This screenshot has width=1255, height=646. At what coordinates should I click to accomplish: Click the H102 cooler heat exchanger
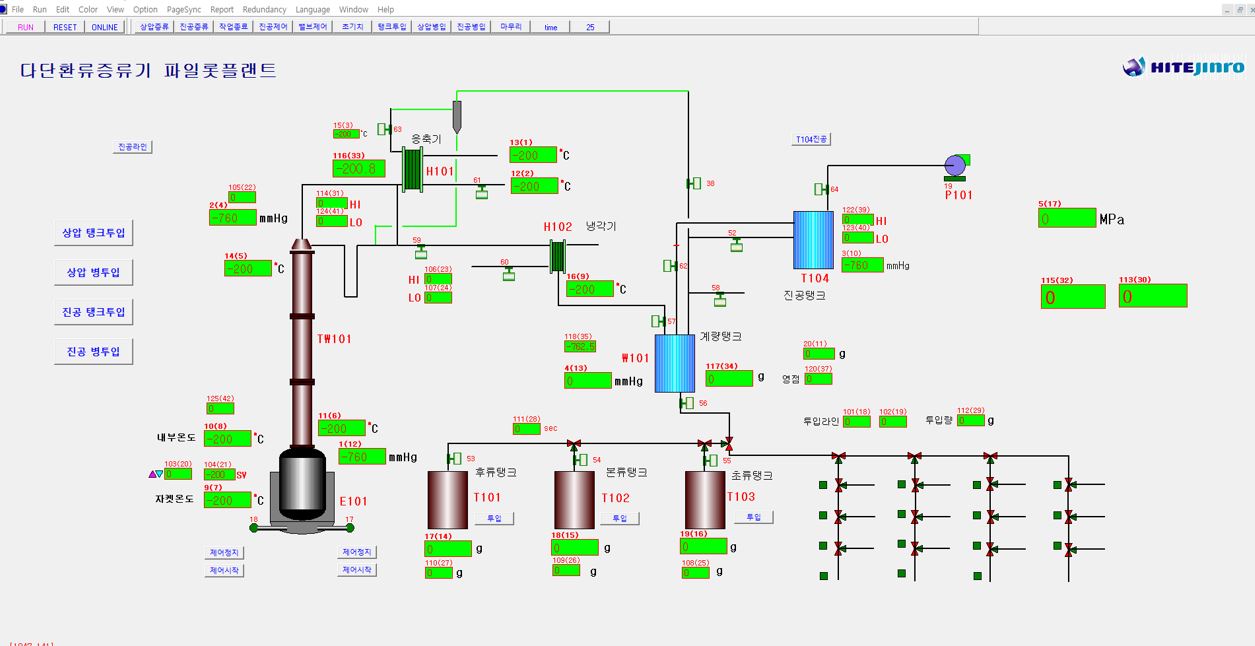557,255
